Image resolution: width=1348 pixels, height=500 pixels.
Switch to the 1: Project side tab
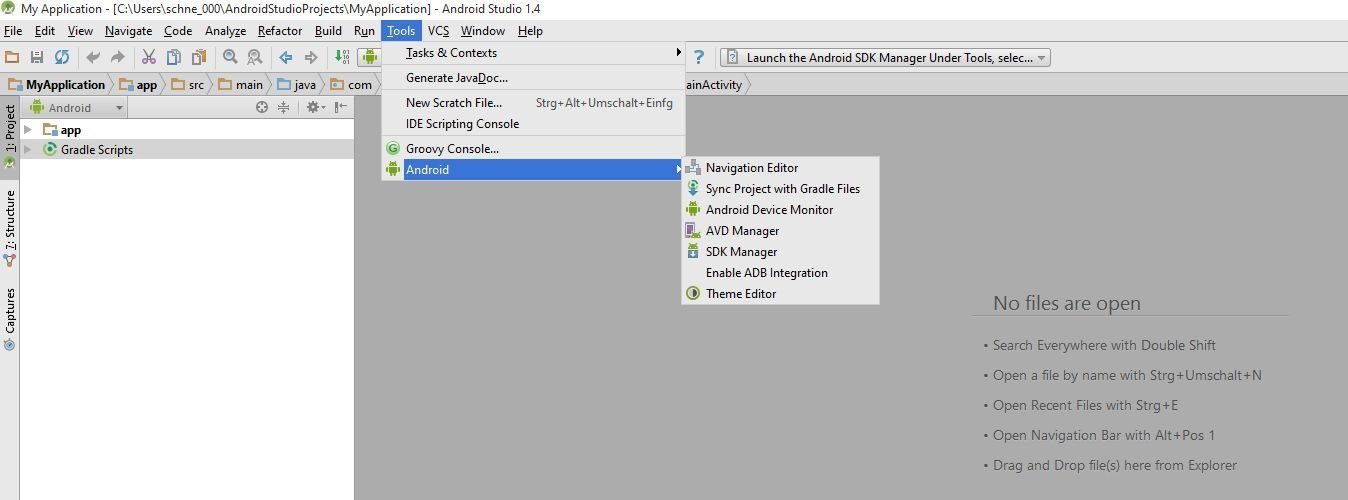(10, 136)
